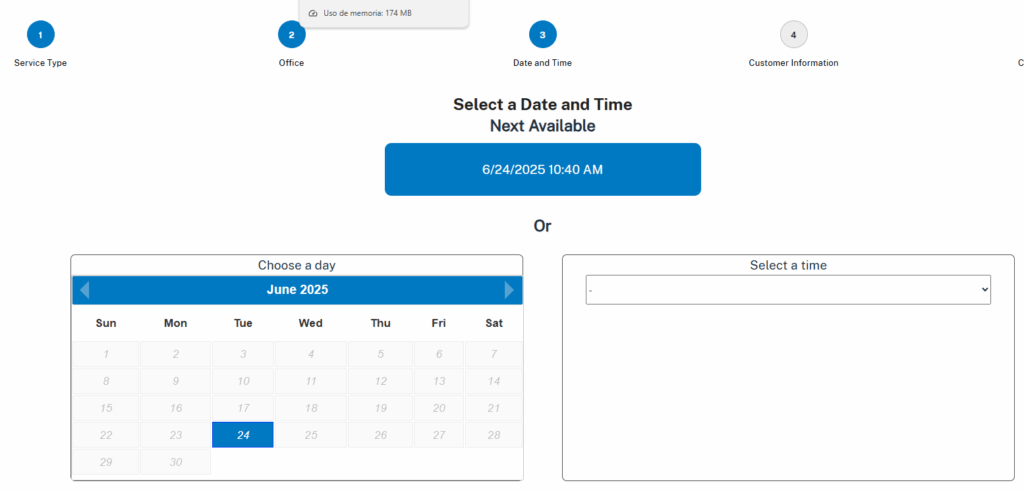
Task: Advance calendar to next month
Action: (x=509, y=290)
